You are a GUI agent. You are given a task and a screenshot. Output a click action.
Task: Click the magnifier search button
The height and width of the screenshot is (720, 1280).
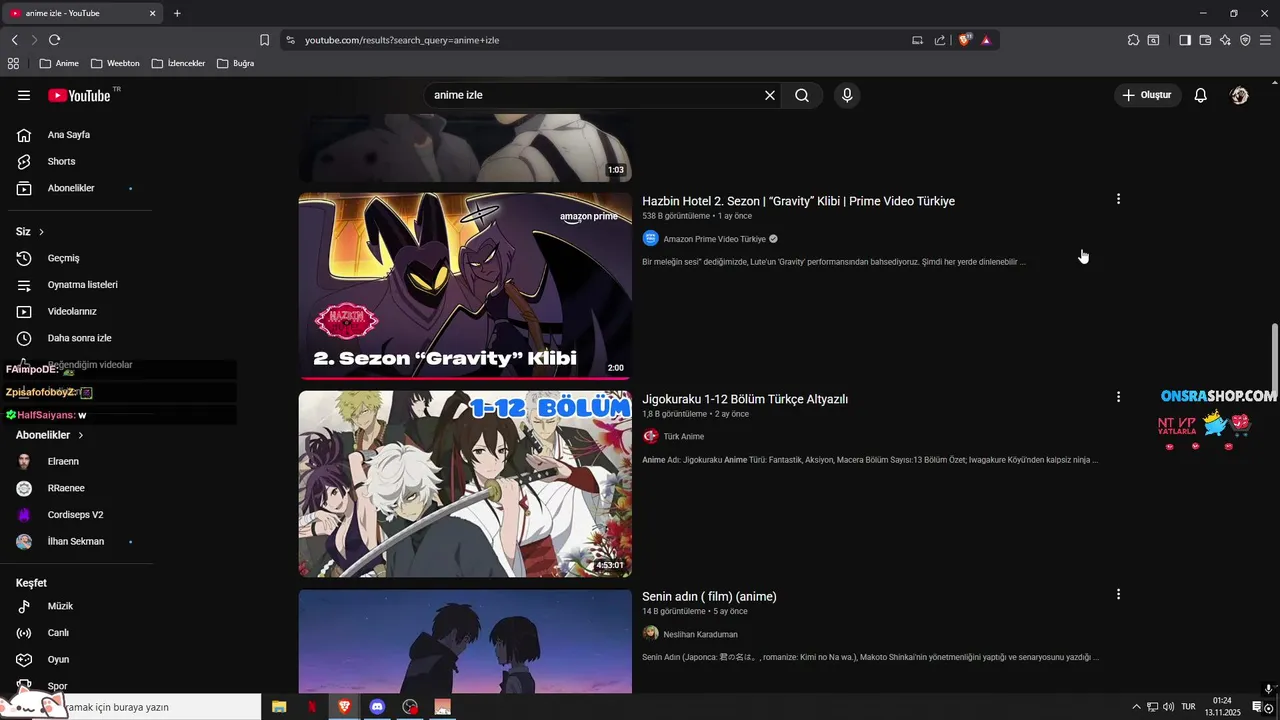802,95
